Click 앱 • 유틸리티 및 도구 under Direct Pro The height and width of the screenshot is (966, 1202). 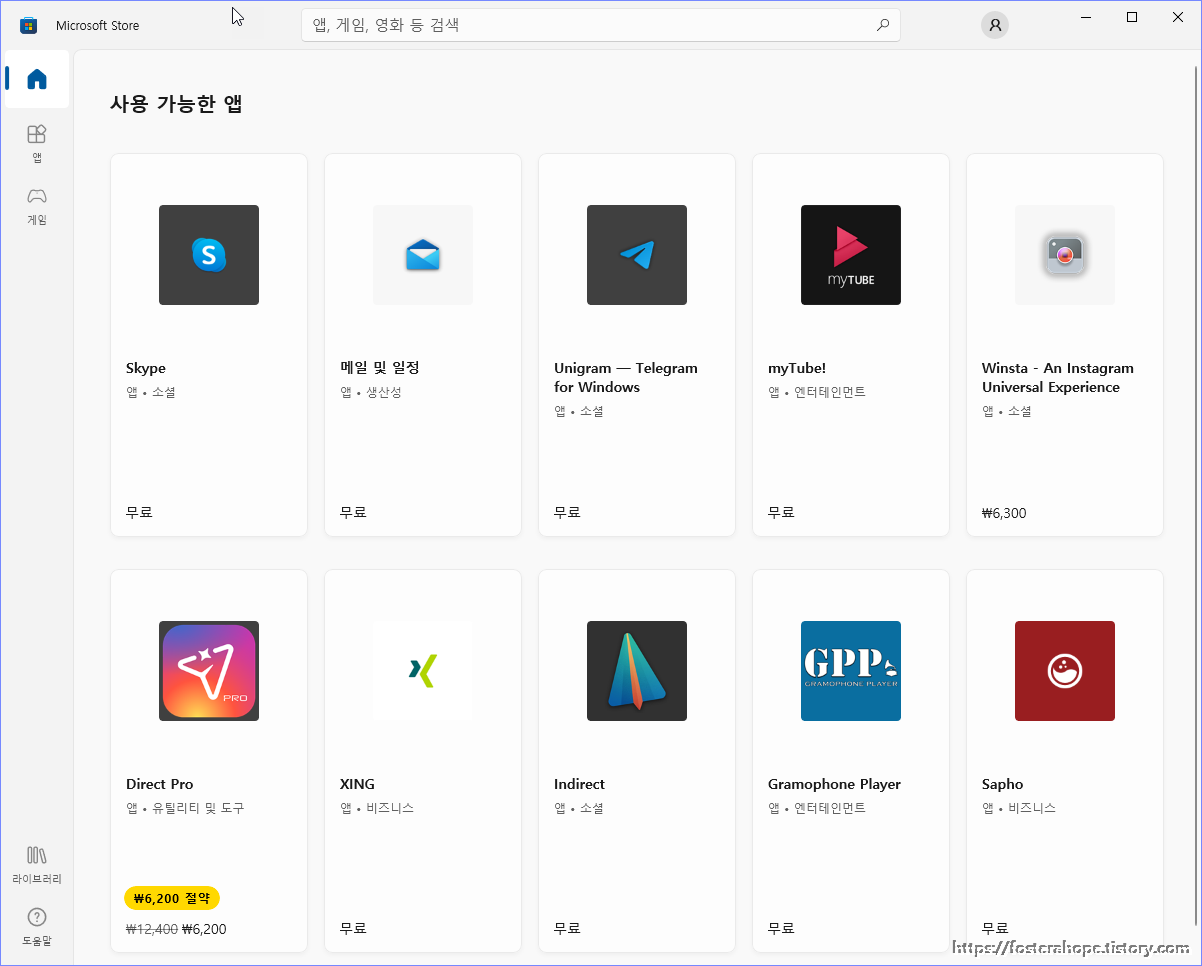point(185,808)
